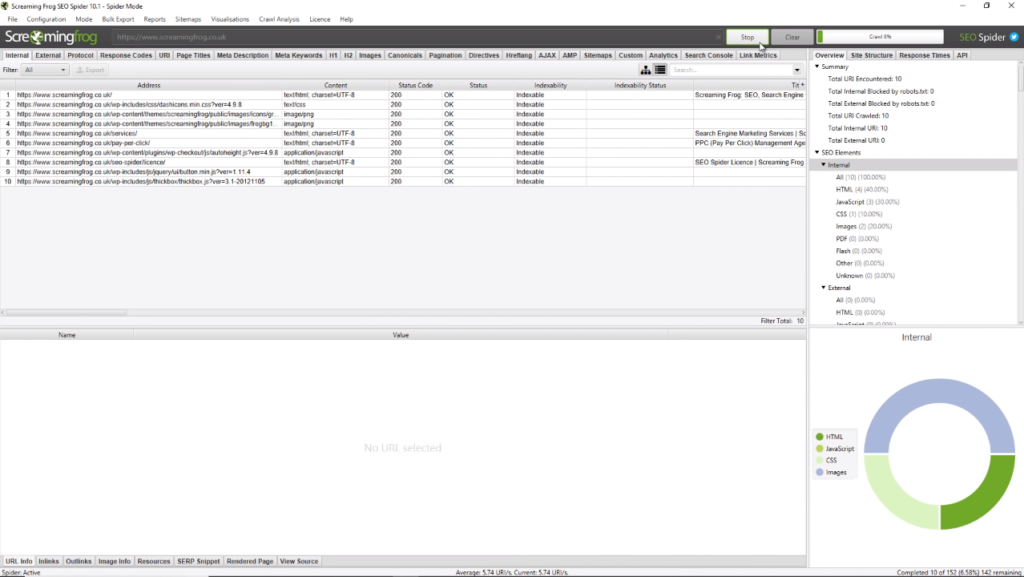Stop the crawl
The image size is (1024, 577).
(x=747, y=37)
